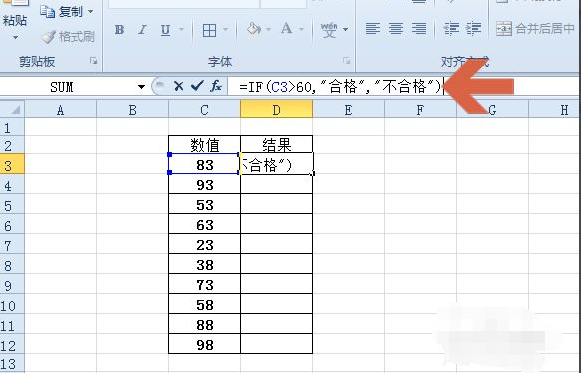Image resolution: width=581 pixels, height=373 pixels.
Task: Open the Fill Color dropdown arrow
Action: 268,29
